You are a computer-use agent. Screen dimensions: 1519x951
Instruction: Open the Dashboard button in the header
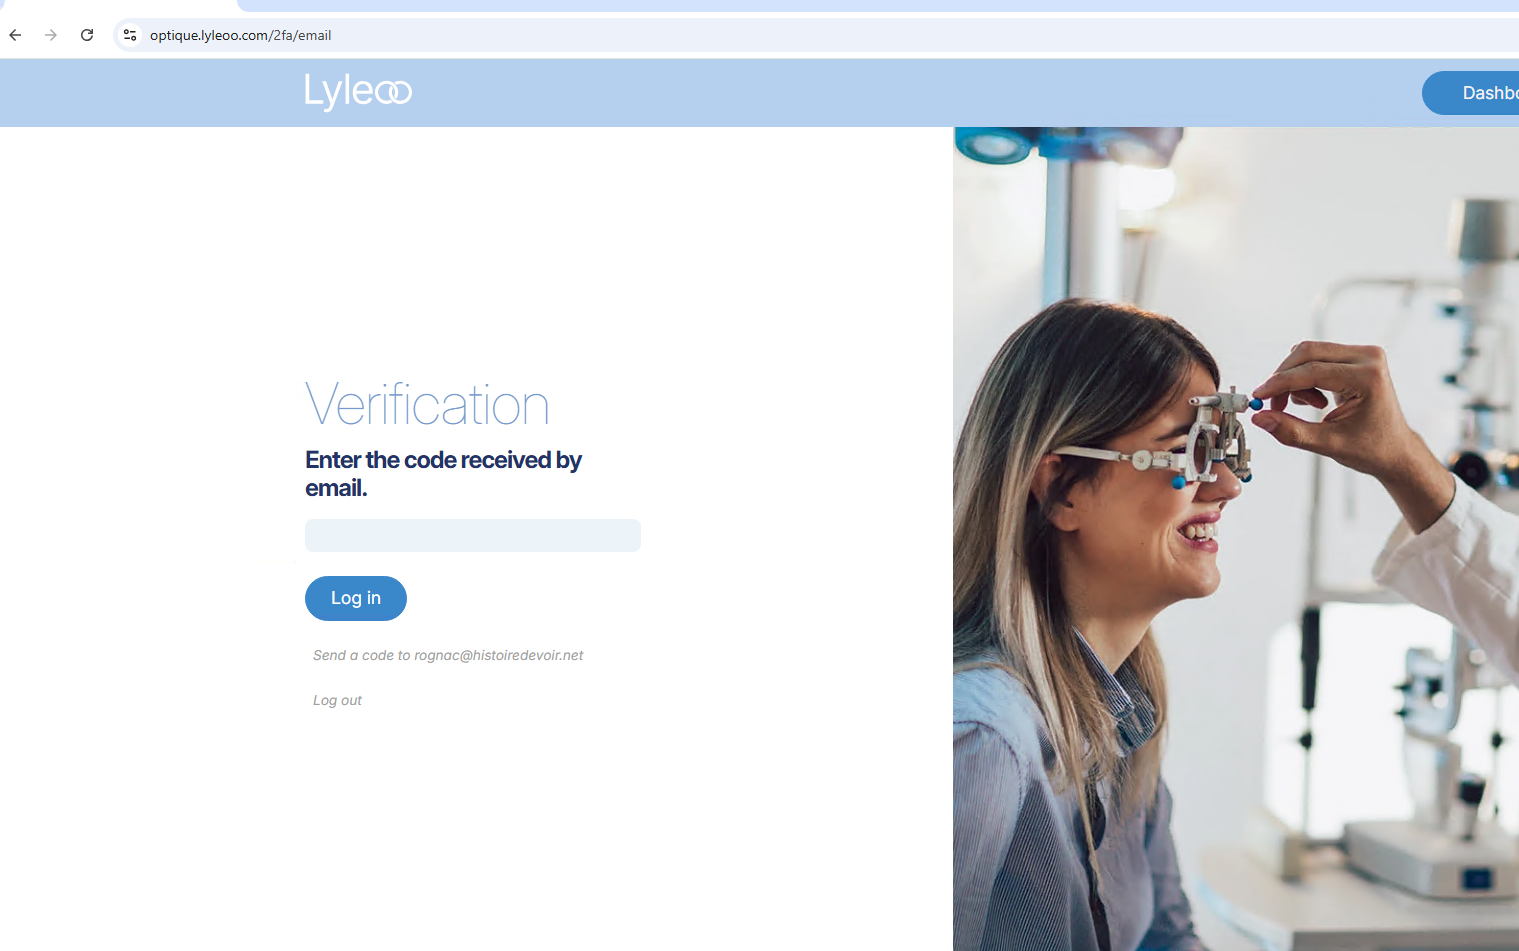click(x=1470, y=93)
